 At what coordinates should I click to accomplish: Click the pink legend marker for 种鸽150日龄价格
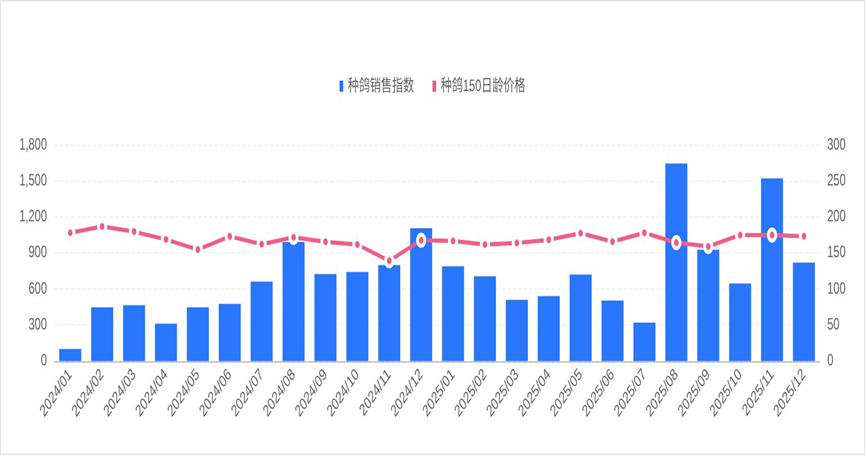point(434,86)
